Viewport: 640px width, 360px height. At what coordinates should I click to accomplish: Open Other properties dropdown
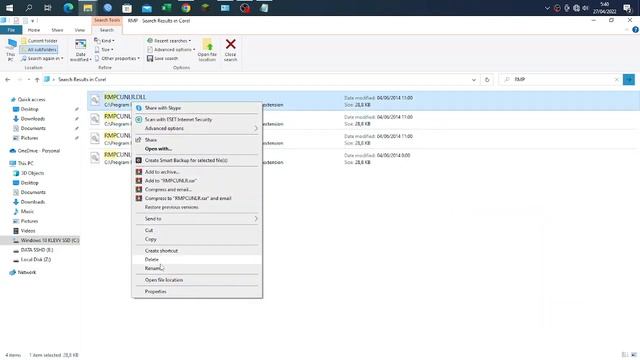[117, 59]
